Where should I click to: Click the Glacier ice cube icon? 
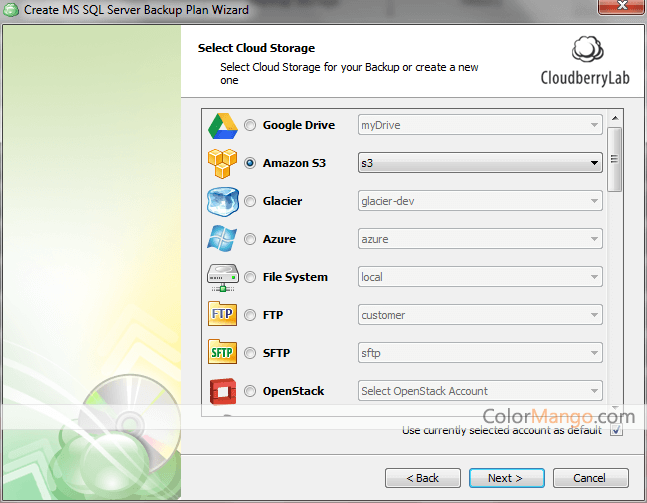(223, 201)
